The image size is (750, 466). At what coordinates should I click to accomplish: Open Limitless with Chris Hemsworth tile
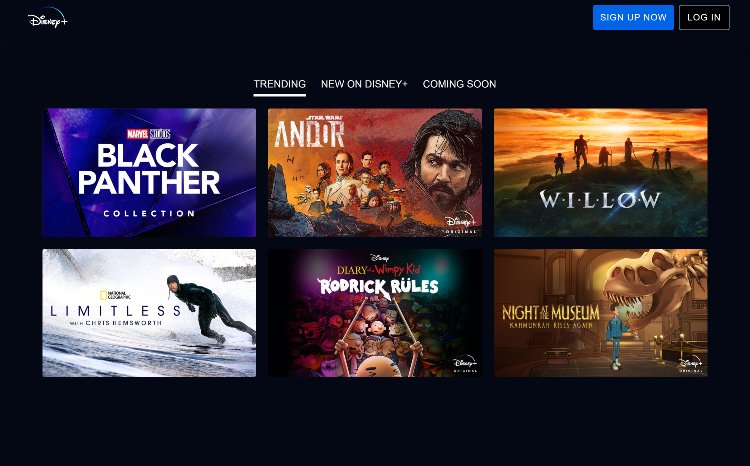point(149,313)
